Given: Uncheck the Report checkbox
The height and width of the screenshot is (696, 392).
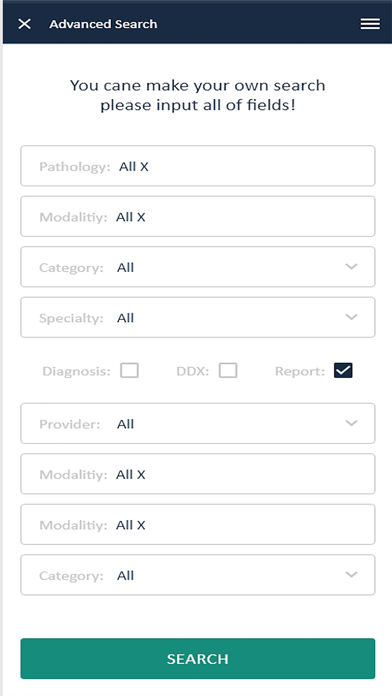Looking at the screenshot, I should [343, 371].
